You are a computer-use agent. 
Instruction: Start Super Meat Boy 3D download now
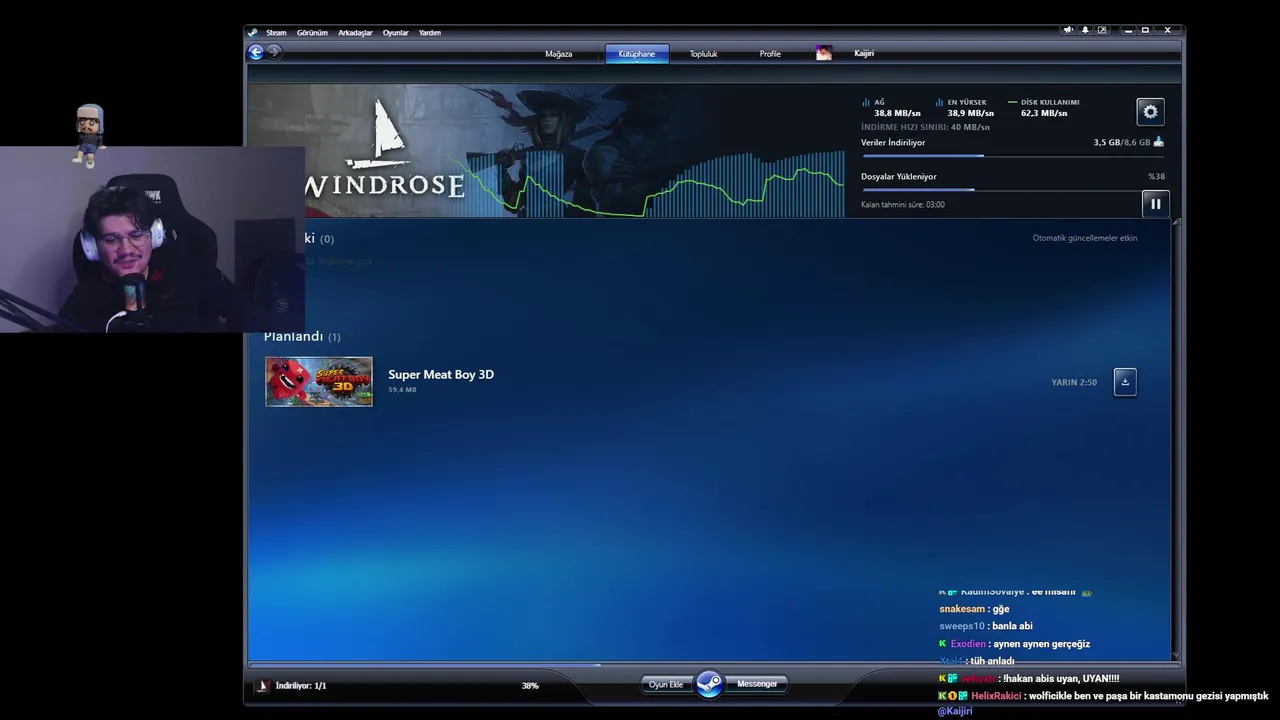(x=1125, y=381)
